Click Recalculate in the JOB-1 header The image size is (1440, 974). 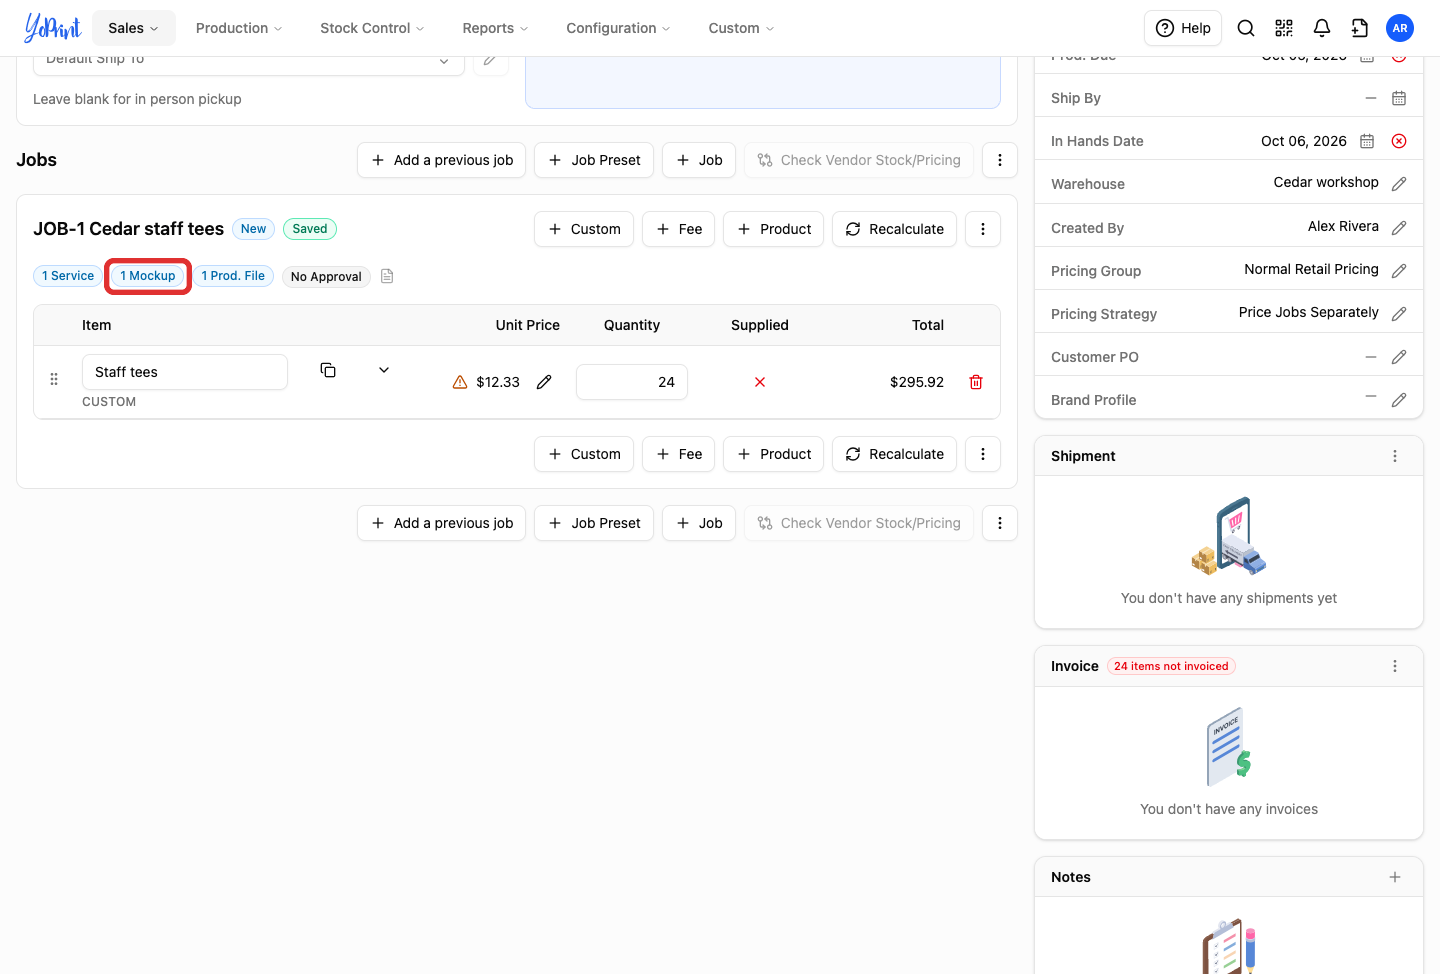[895, 229]
